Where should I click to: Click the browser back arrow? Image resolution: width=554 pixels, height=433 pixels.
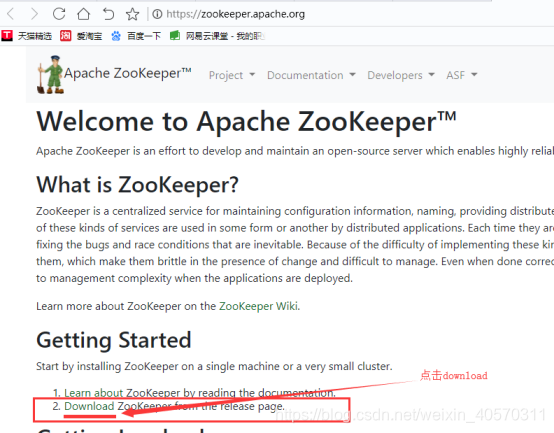coord(11,14)
